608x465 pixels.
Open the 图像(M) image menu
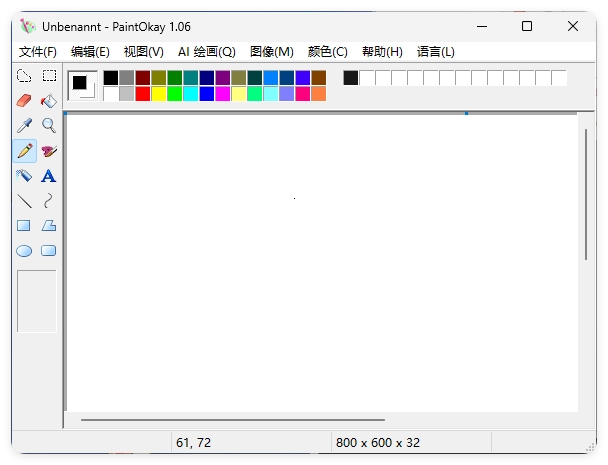point(271,52)
